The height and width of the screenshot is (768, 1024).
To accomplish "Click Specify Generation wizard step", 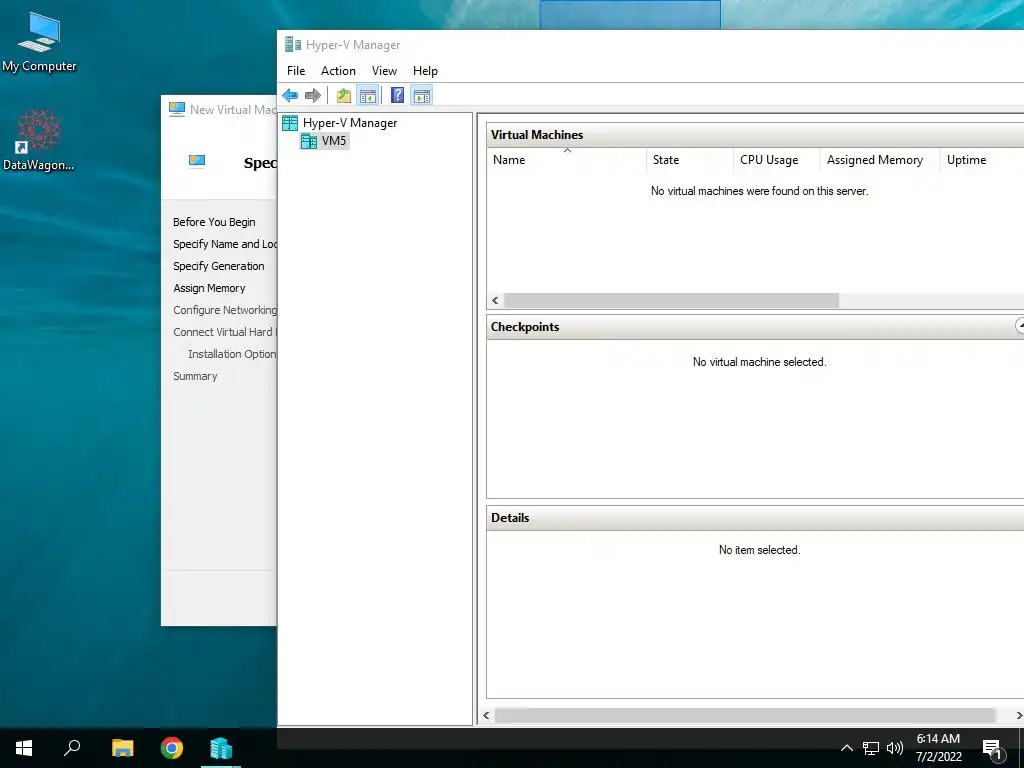I will [x=219, y=266].
